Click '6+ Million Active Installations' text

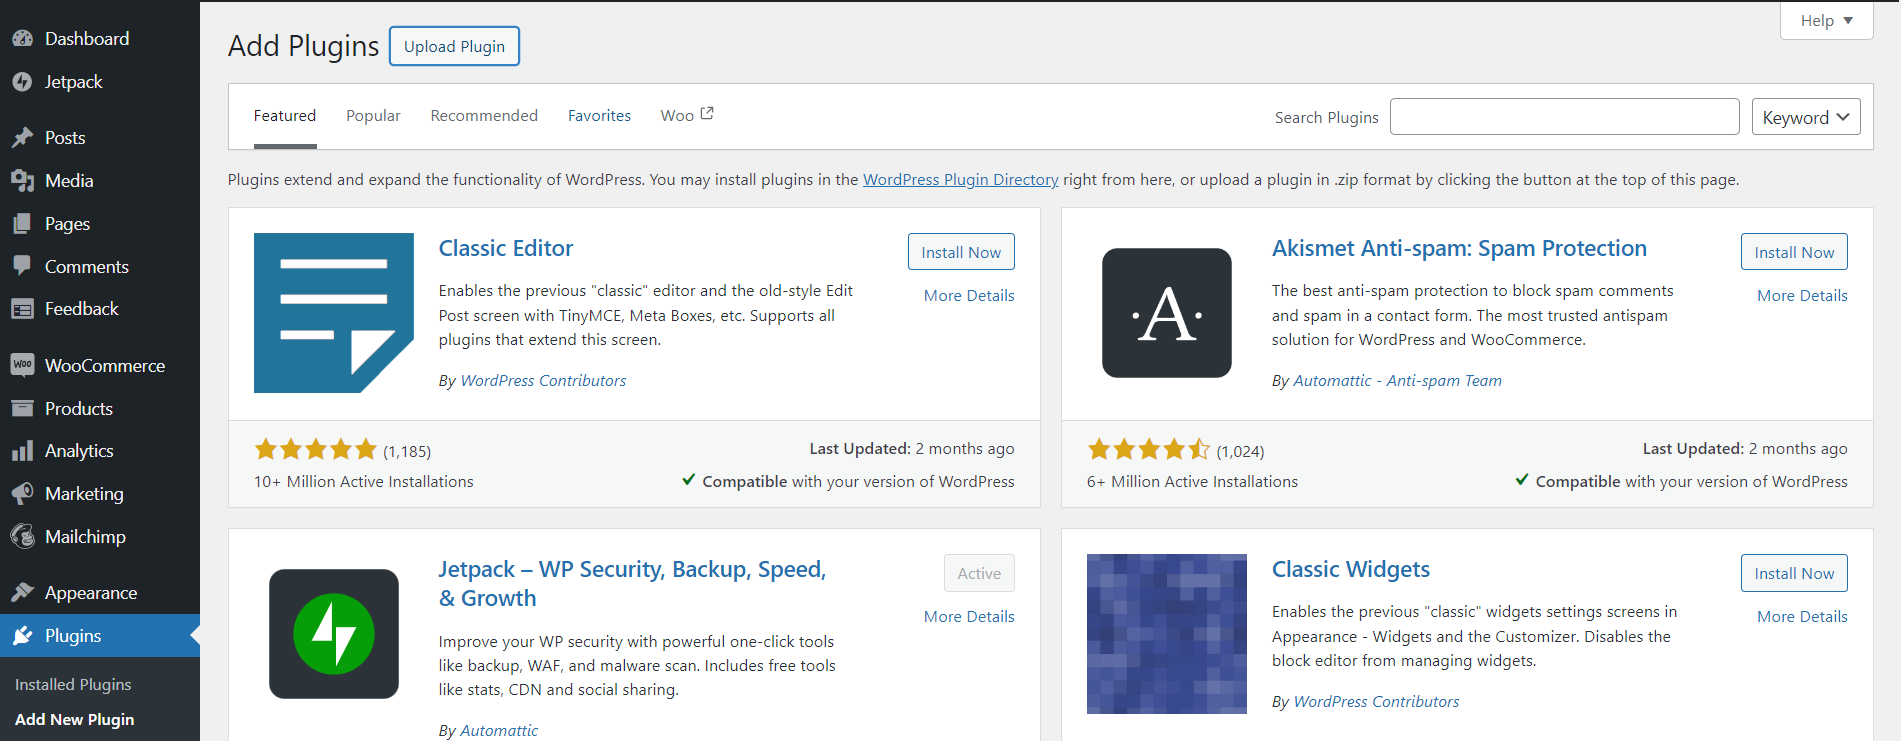click(x=1192, y=482)
